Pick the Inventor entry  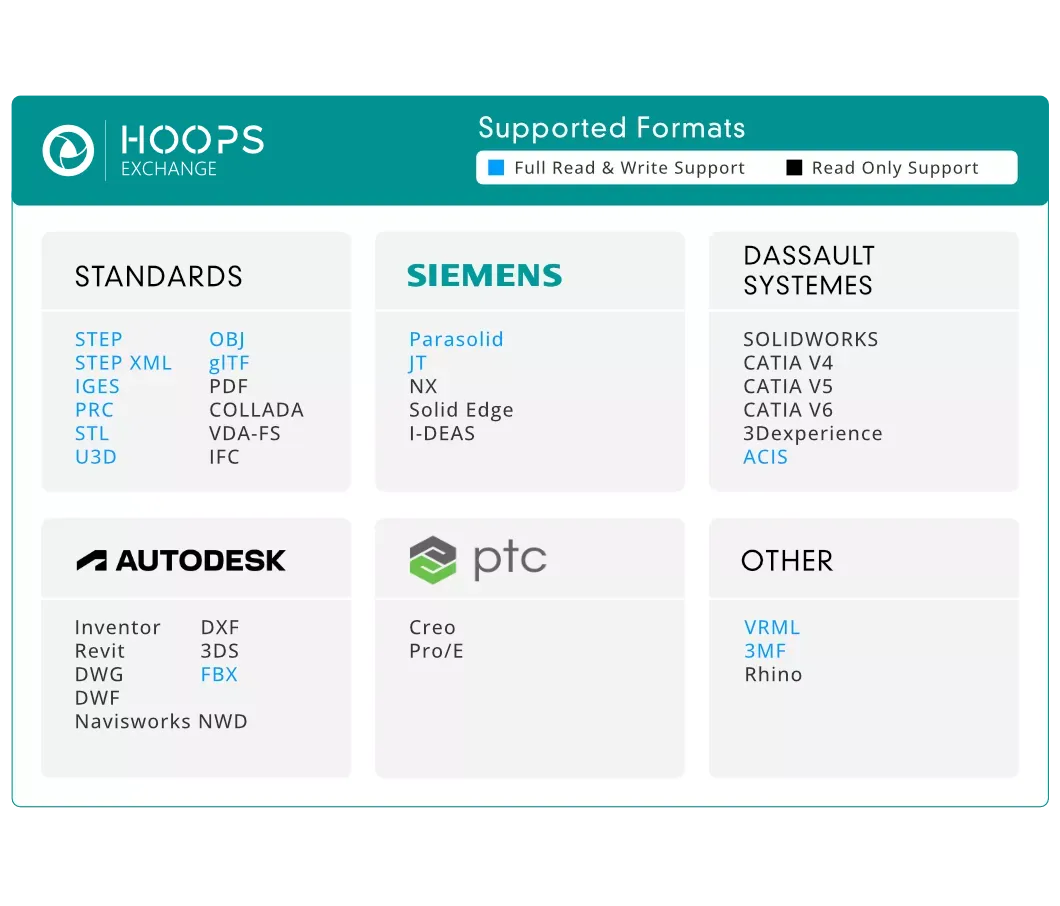(118, 627)
